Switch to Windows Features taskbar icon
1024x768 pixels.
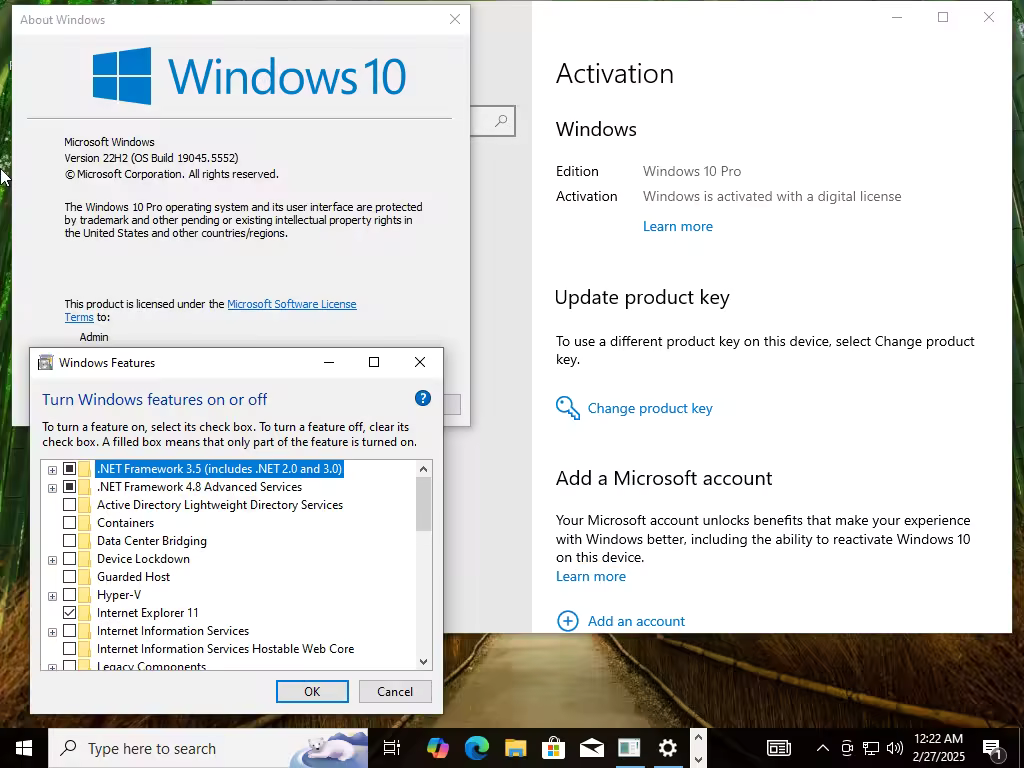tap(630, 748)
